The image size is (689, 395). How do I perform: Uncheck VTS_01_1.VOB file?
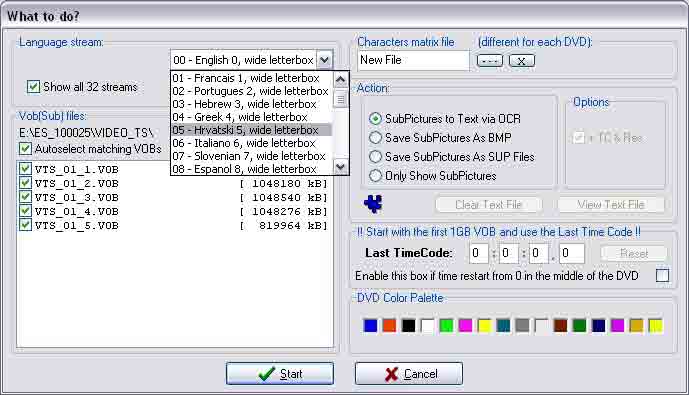click(25, 169)
